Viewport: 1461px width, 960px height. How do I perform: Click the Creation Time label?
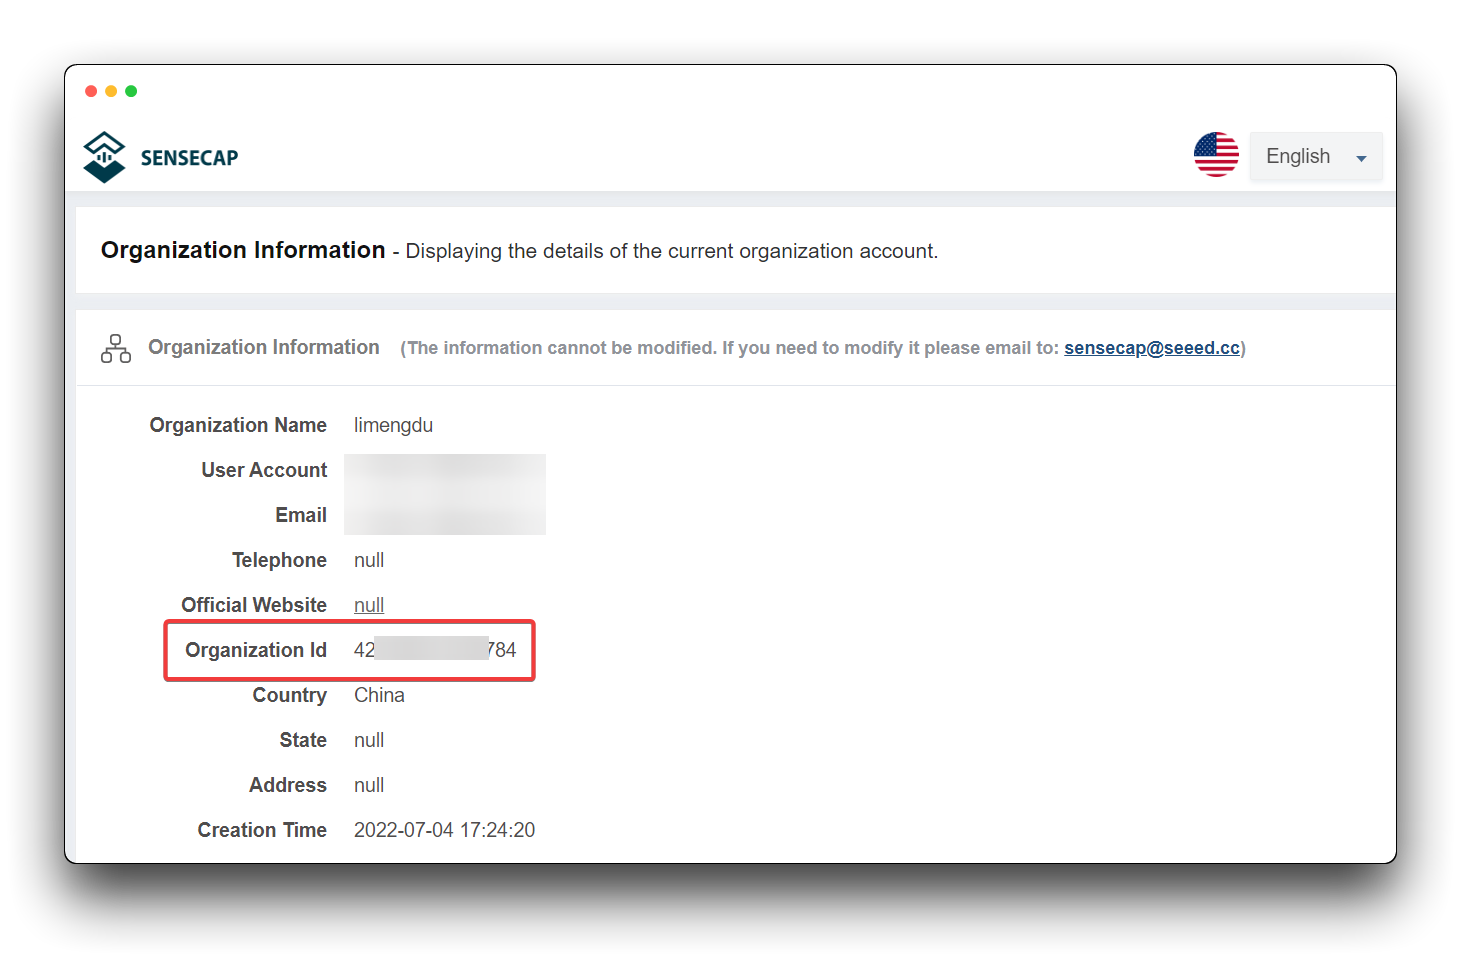(x=262, y=830)
